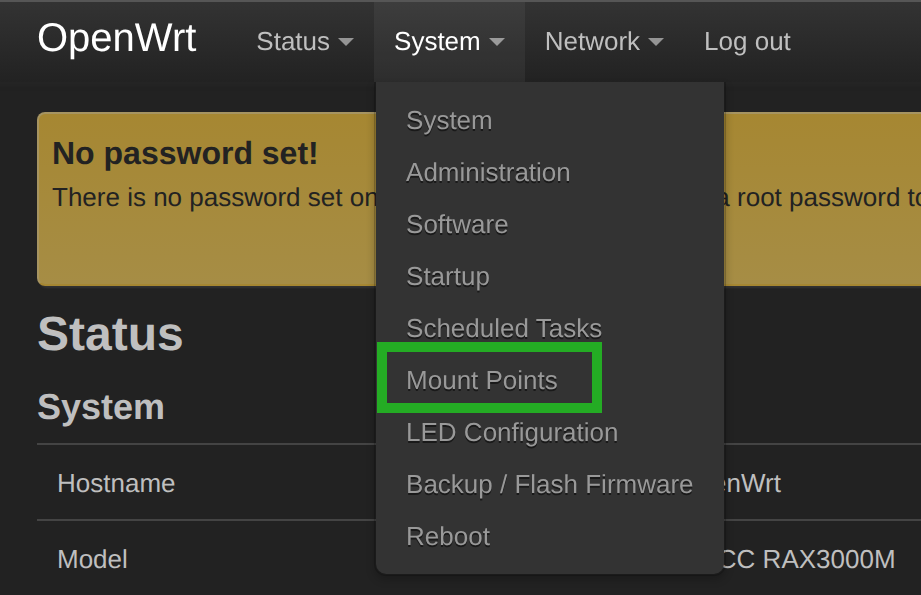Select Reboot from System menu
The image size is (921, 595).
click(448, 536)
